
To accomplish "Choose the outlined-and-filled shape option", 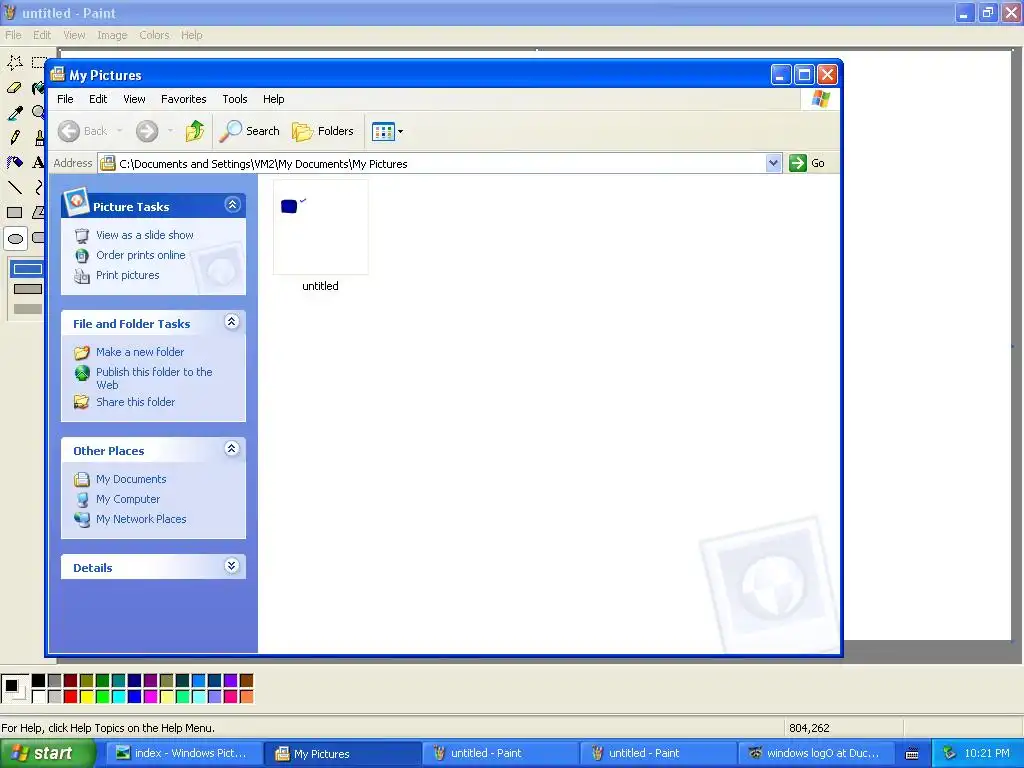I will [x=27, y=289].
